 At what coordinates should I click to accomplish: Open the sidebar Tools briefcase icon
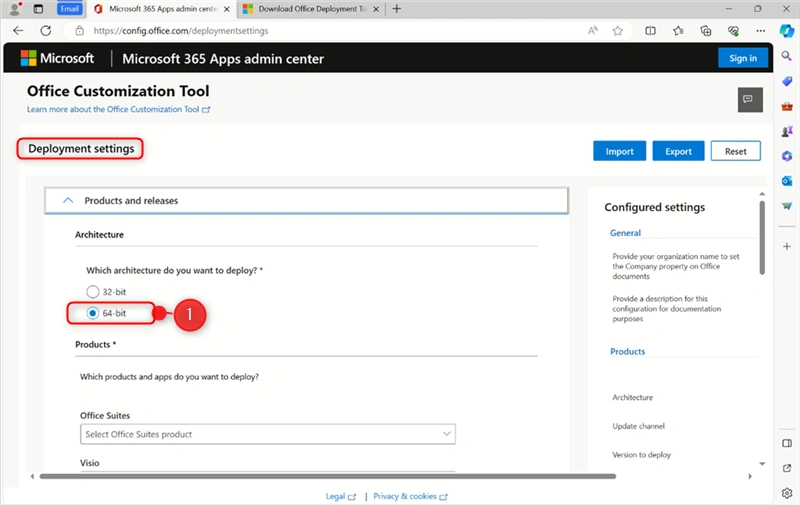tap(787, 106)
